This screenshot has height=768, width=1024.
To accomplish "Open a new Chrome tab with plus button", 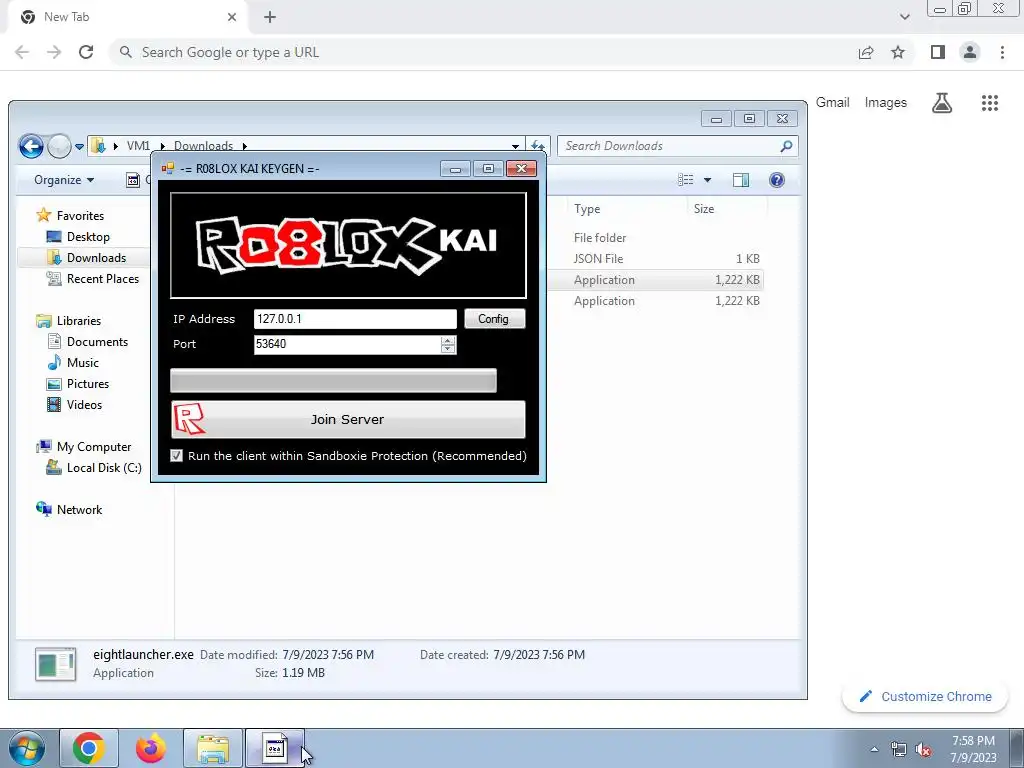I will coord(270,18).
